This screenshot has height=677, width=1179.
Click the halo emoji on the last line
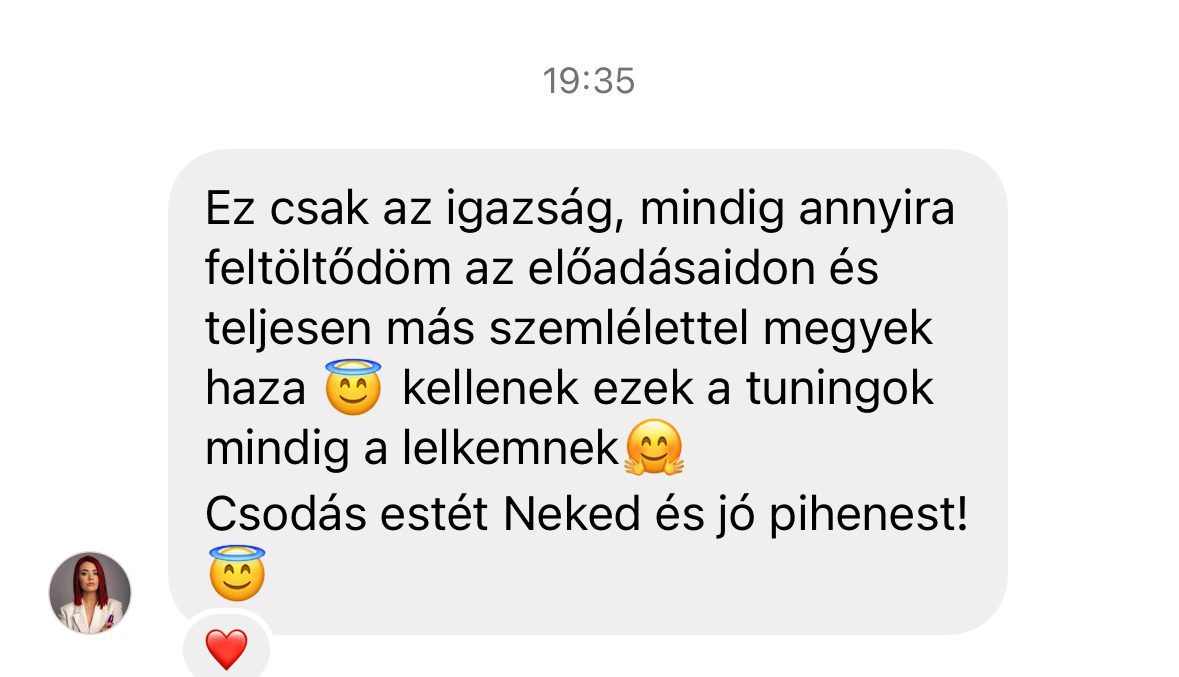pyautogui.click(x=238, y=573)
